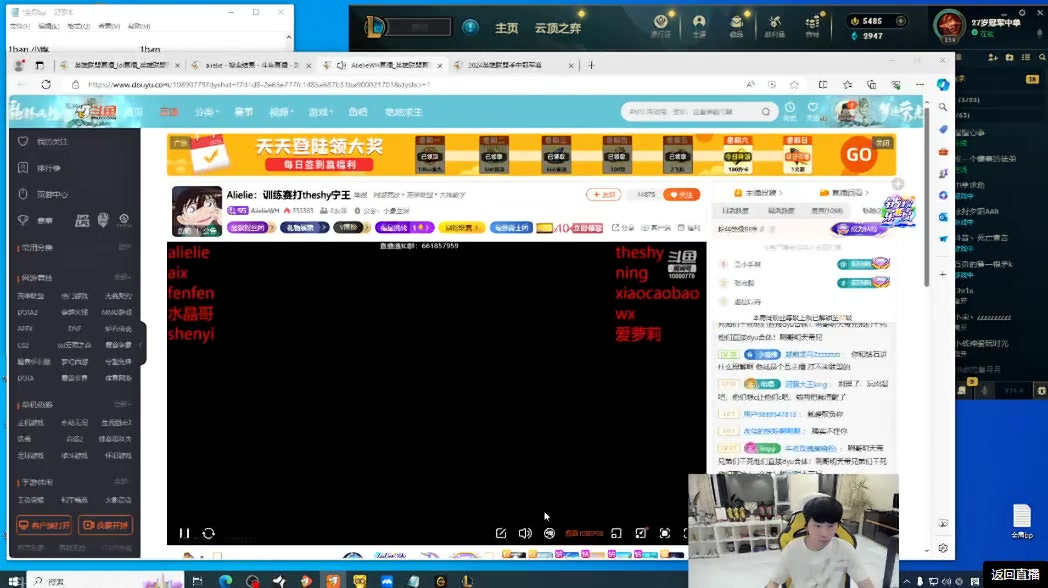The height and width of the screenshot is (588, 1048).
Task: Collapse the Douyu left sidebar handle
Action: [x=142, y=343]
